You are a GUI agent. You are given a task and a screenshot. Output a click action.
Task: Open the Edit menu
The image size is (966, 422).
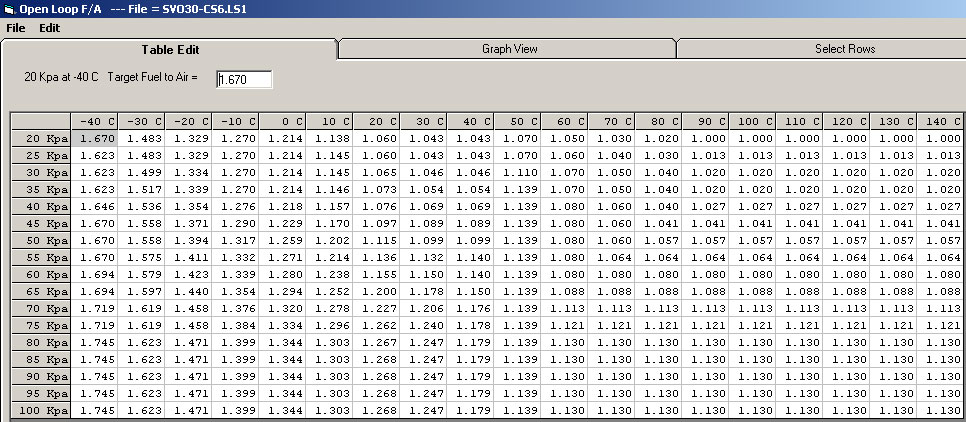click(50, 28)
